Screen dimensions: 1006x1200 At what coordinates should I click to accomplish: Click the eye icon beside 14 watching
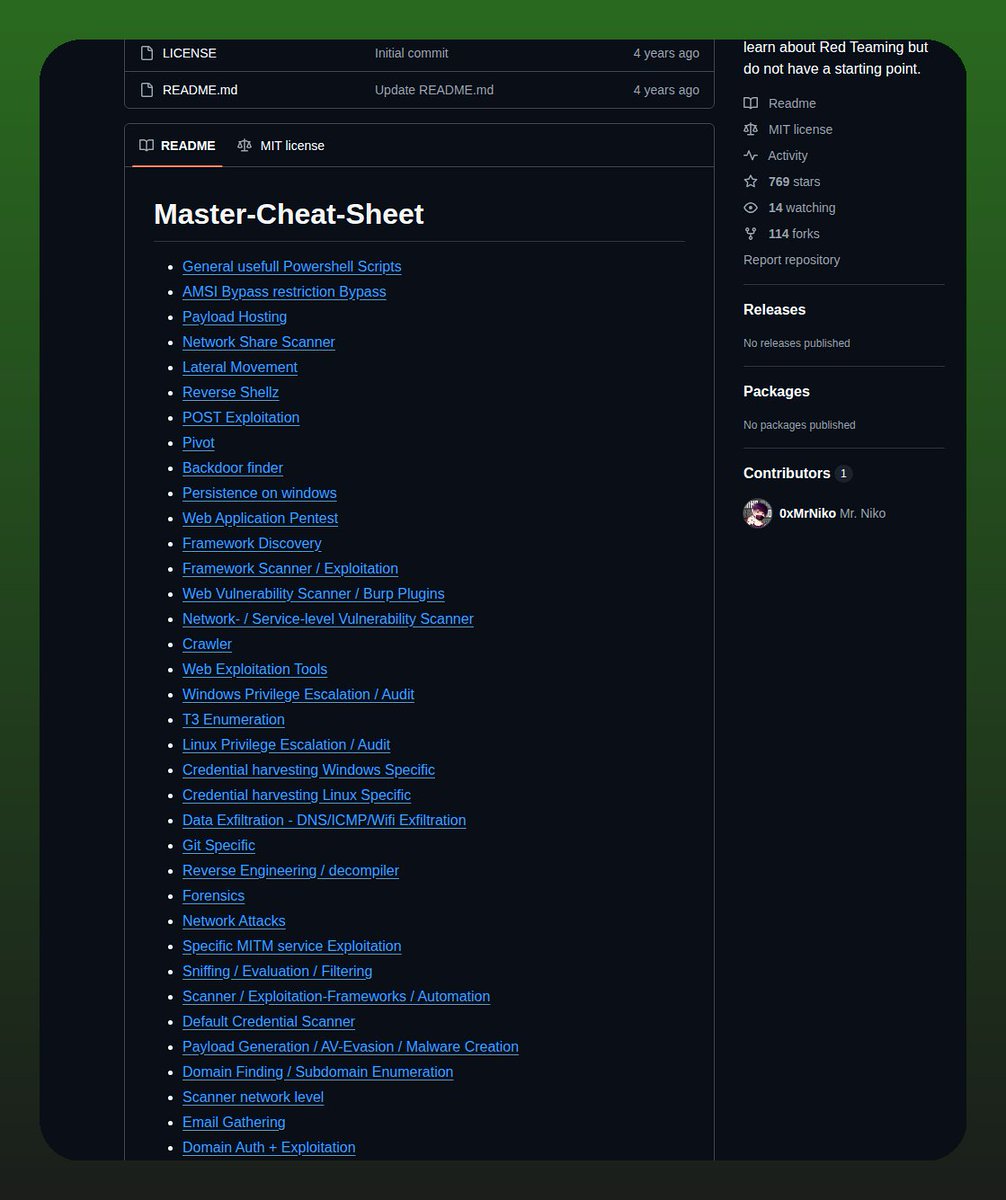(751, 207)
